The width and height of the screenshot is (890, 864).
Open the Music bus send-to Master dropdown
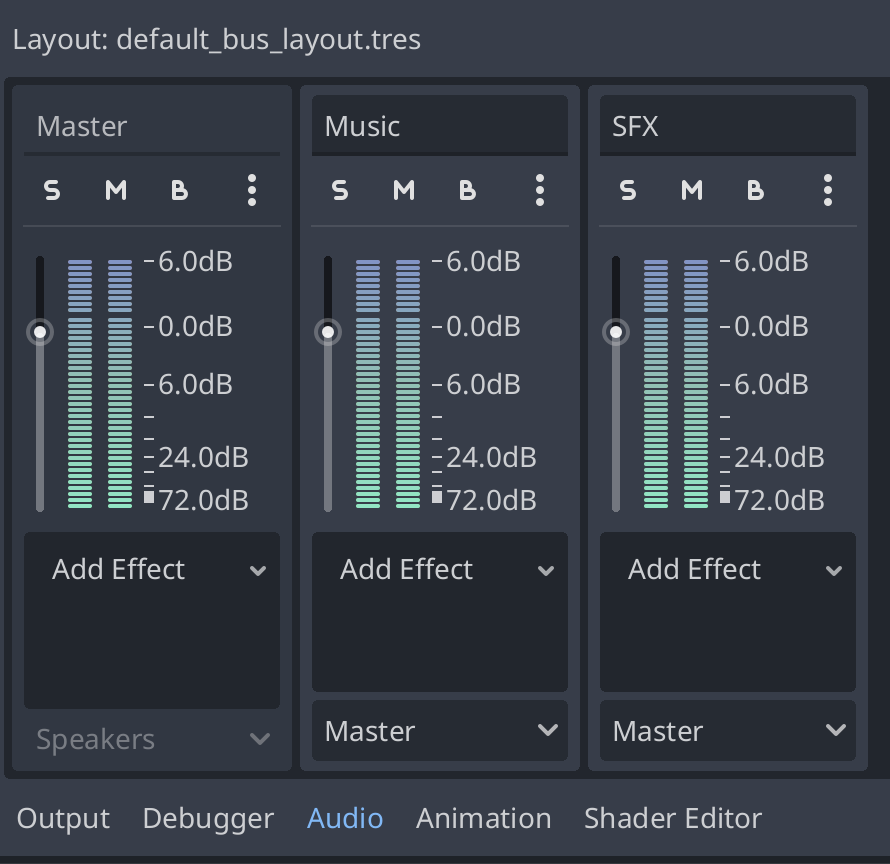point(440,731)
